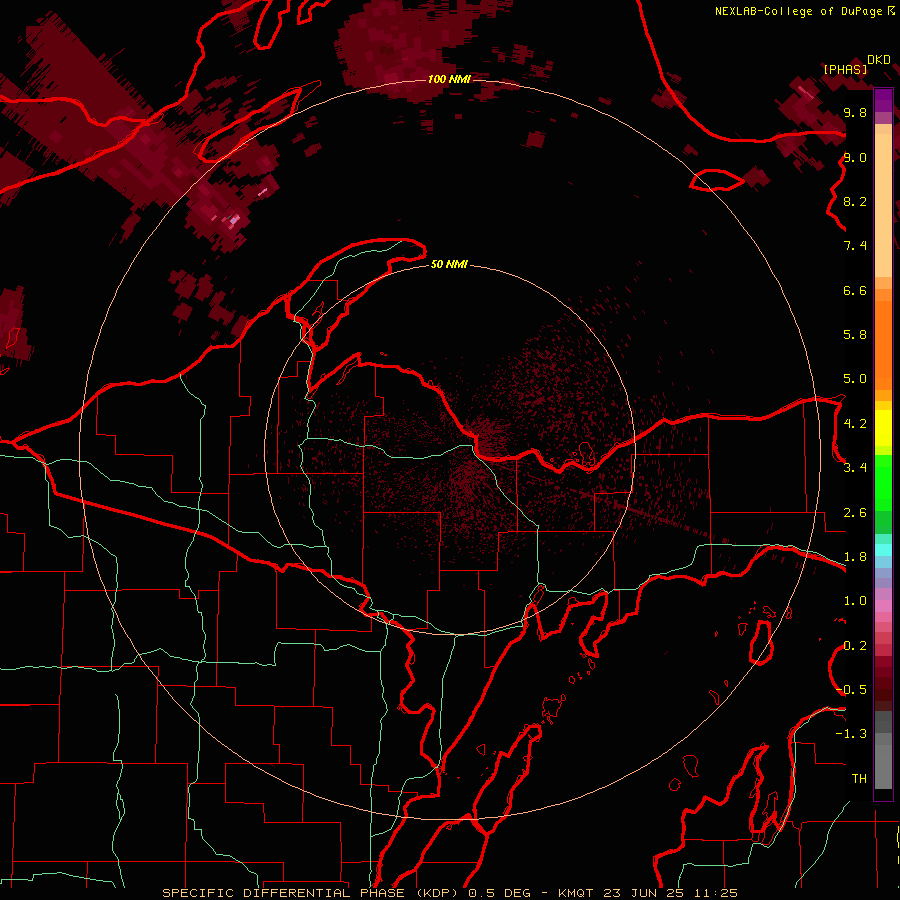The height and width of the screenshot is (900, 900).
Task: Click the 7.4 scale value
Action: [855, 246]
